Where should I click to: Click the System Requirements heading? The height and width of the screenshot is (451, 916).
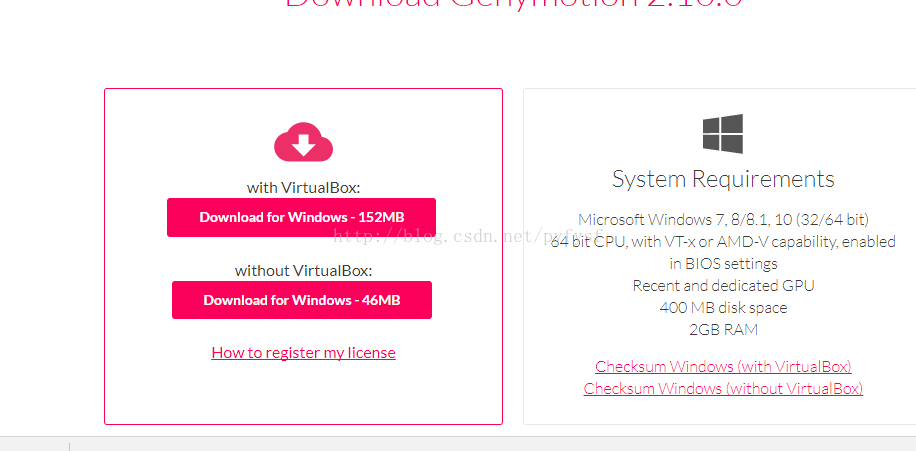click(x=723, y=179)
